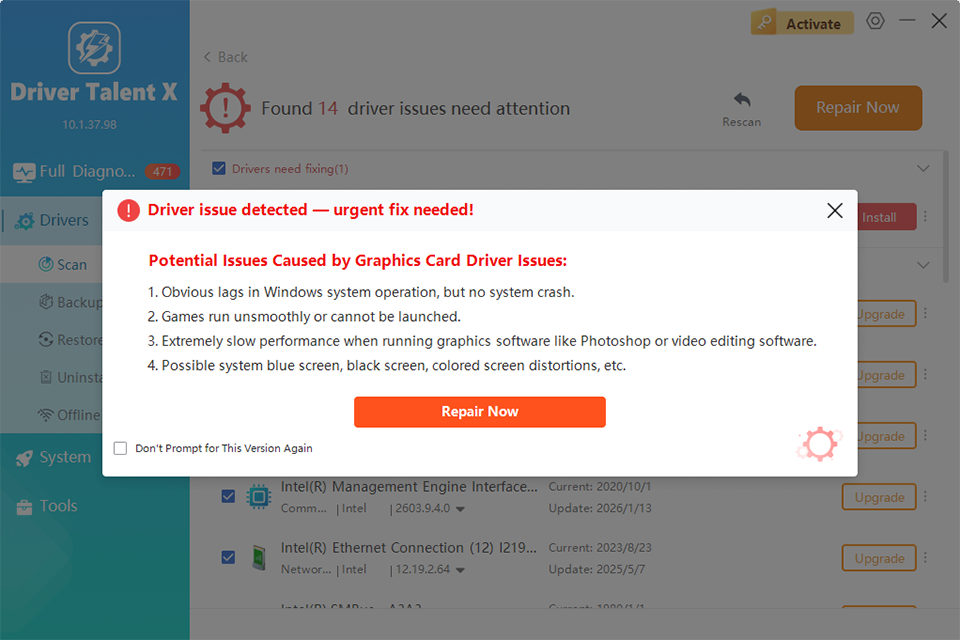The width and height of the screenshot is (960, 640).
Task: Upgrade the Intel Management Engine Interface driver
Action: (879, 497)
